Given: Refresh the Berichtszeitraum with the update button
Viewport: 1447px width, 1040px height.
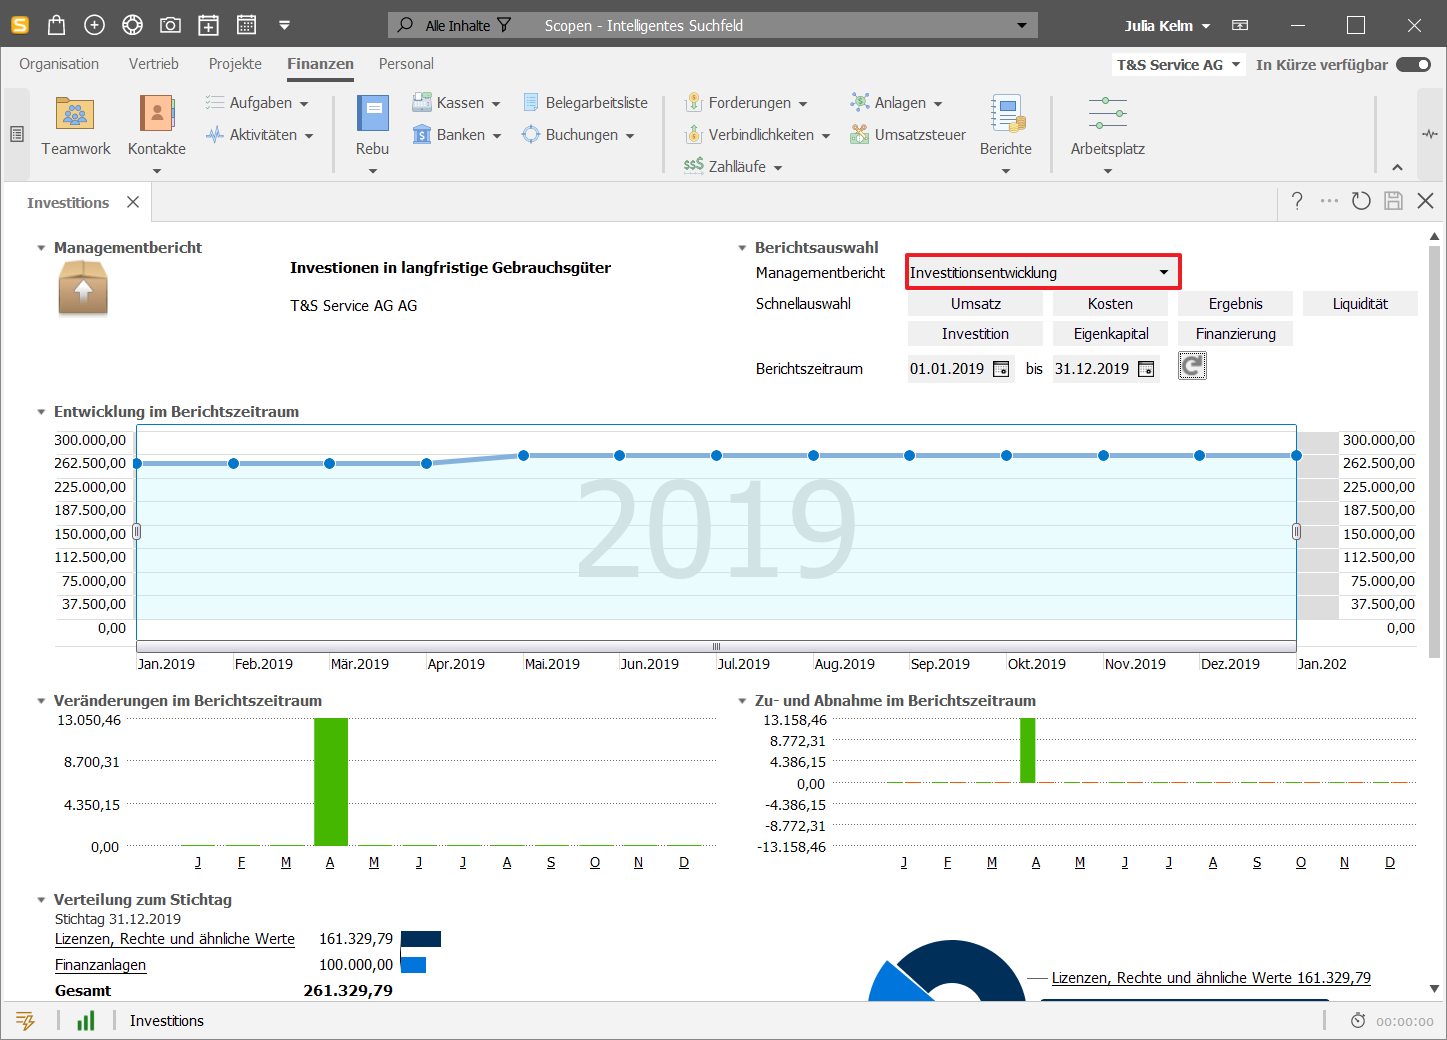Looking at the screenshot, I should (1192, 366).
